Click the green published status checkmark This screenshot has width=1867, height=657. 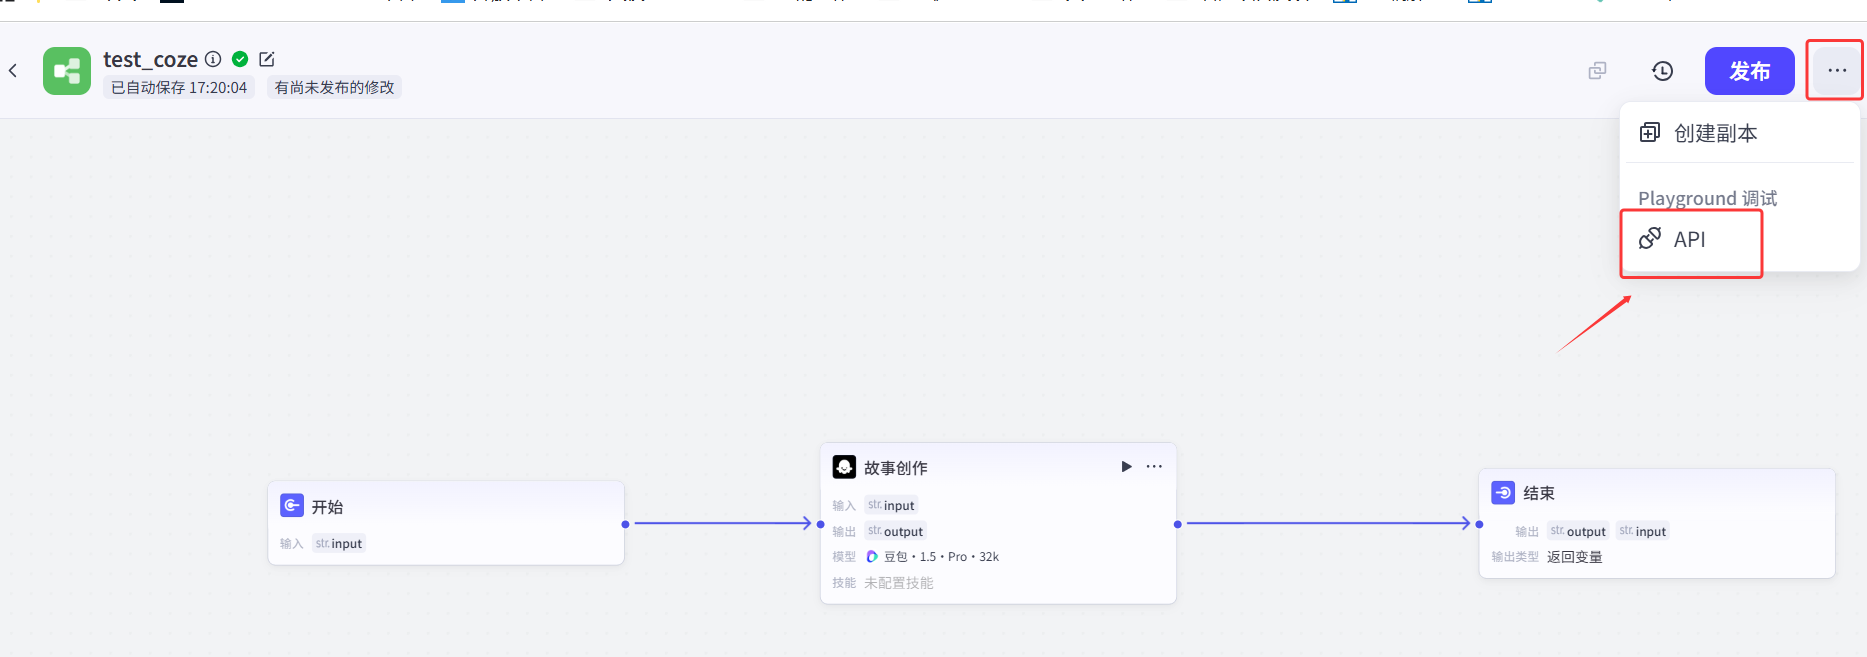click(240, 59)
